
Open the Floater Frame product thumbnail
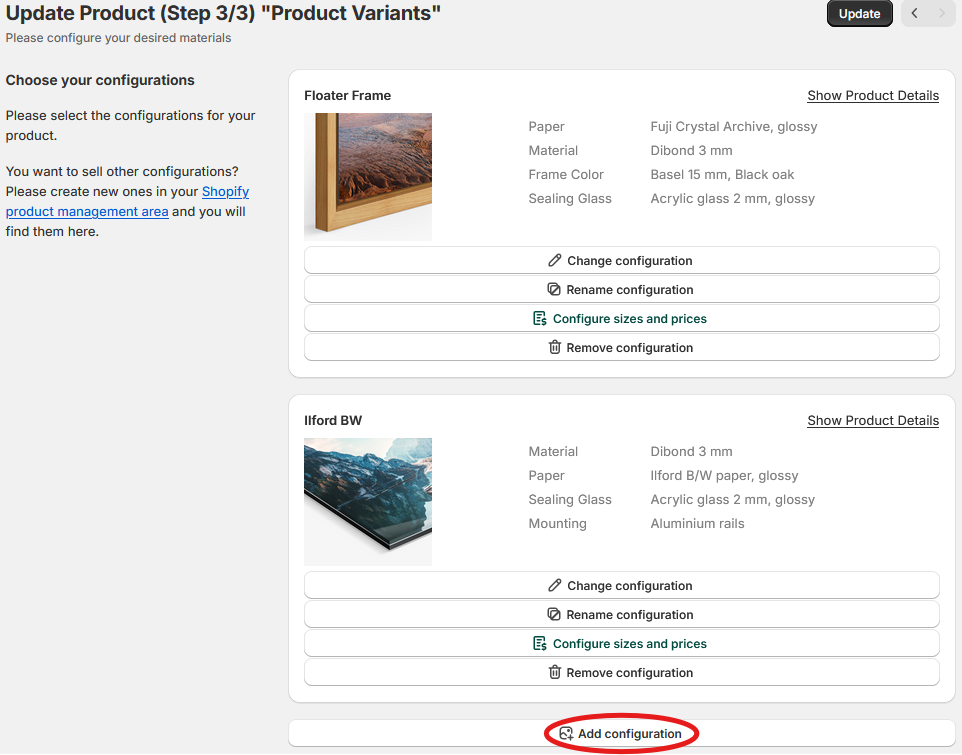[368, 177]
